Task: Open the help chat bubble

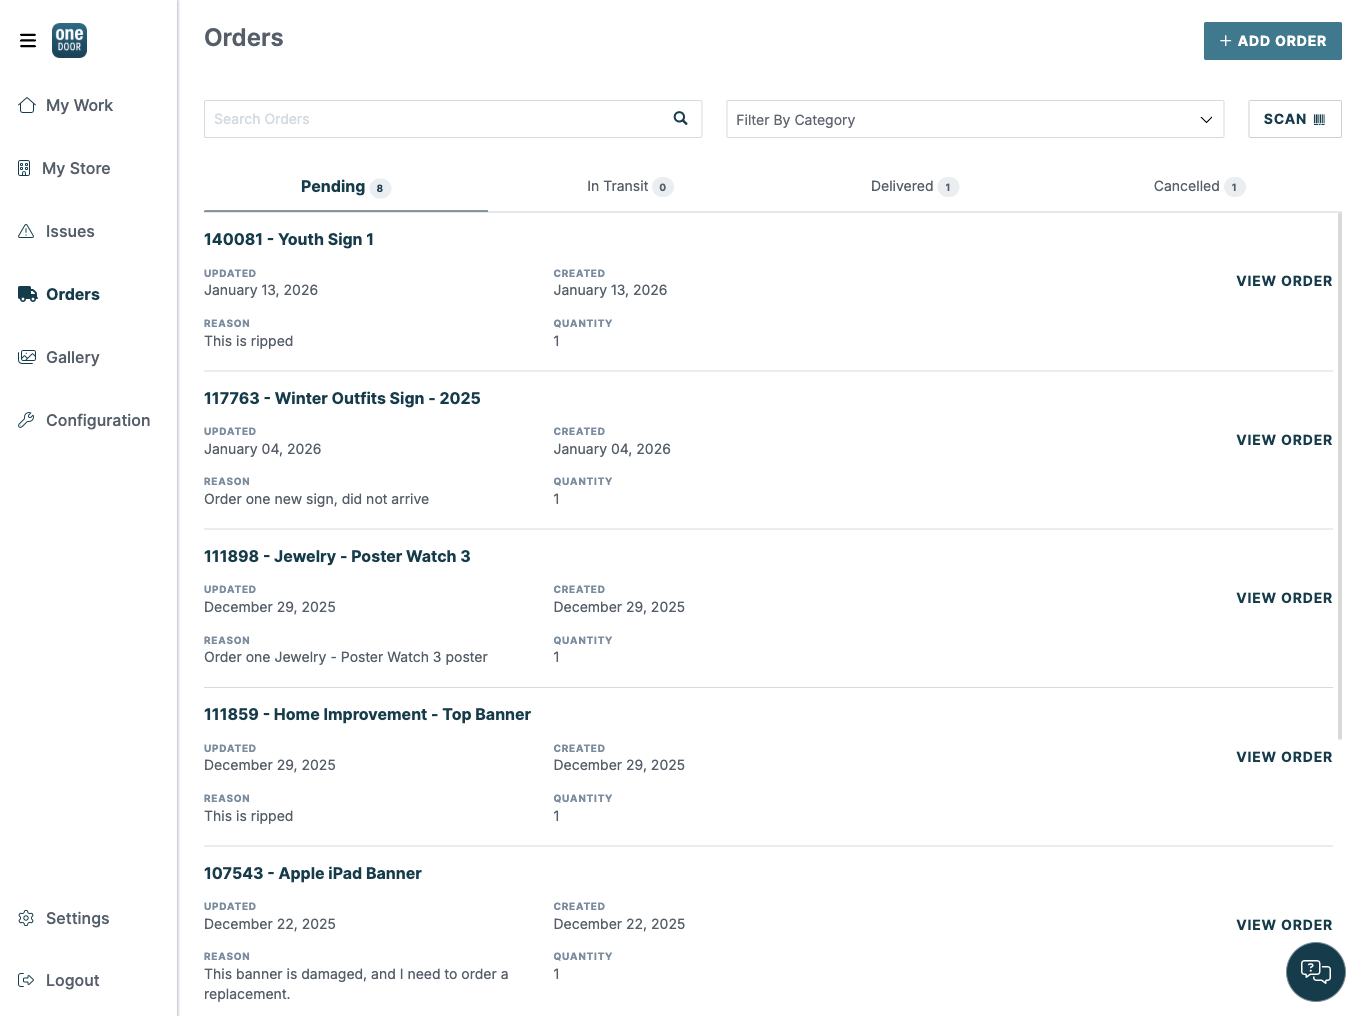Action: 1315,971
